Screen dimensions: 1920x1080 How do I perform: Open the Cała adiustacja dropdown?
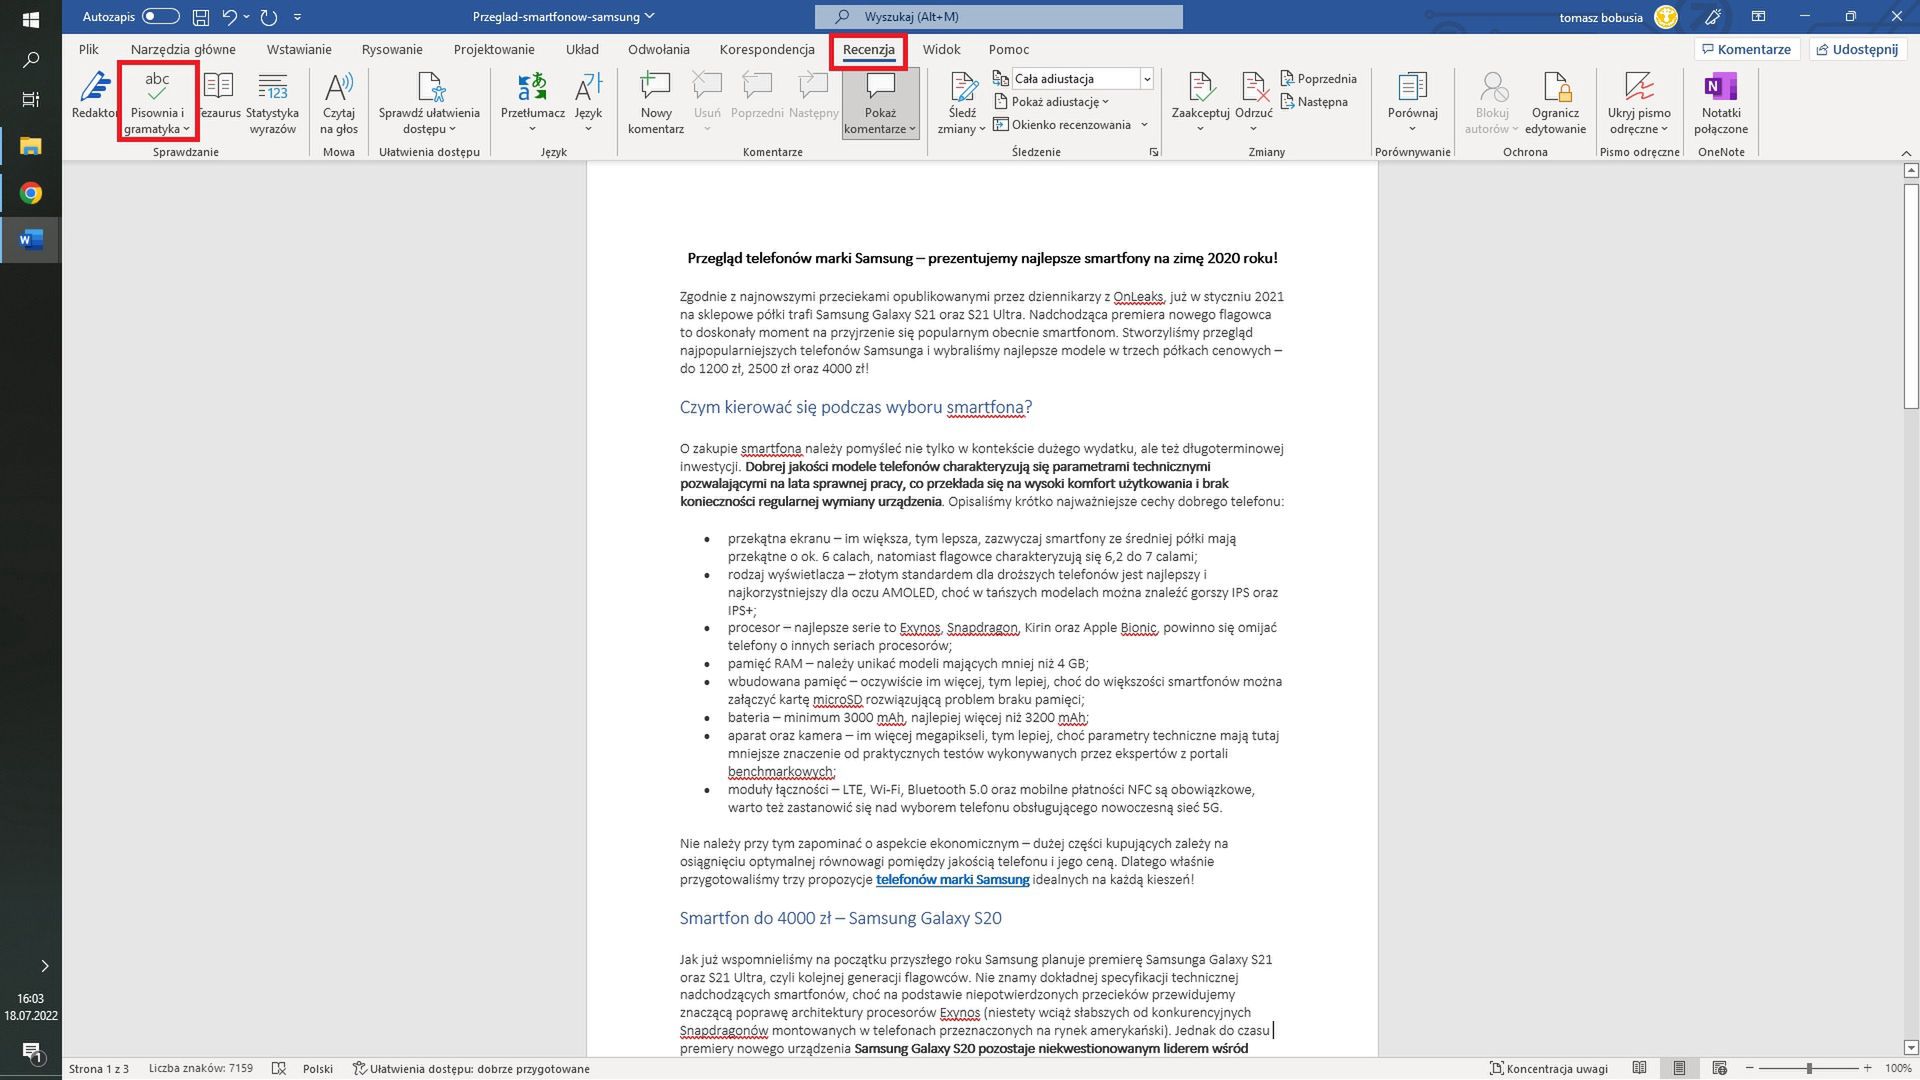(x=1146, y=78)
